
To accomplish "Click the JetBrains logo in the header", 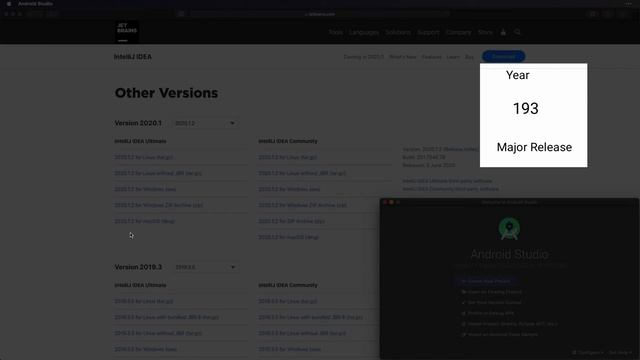I will click(127, 32).
